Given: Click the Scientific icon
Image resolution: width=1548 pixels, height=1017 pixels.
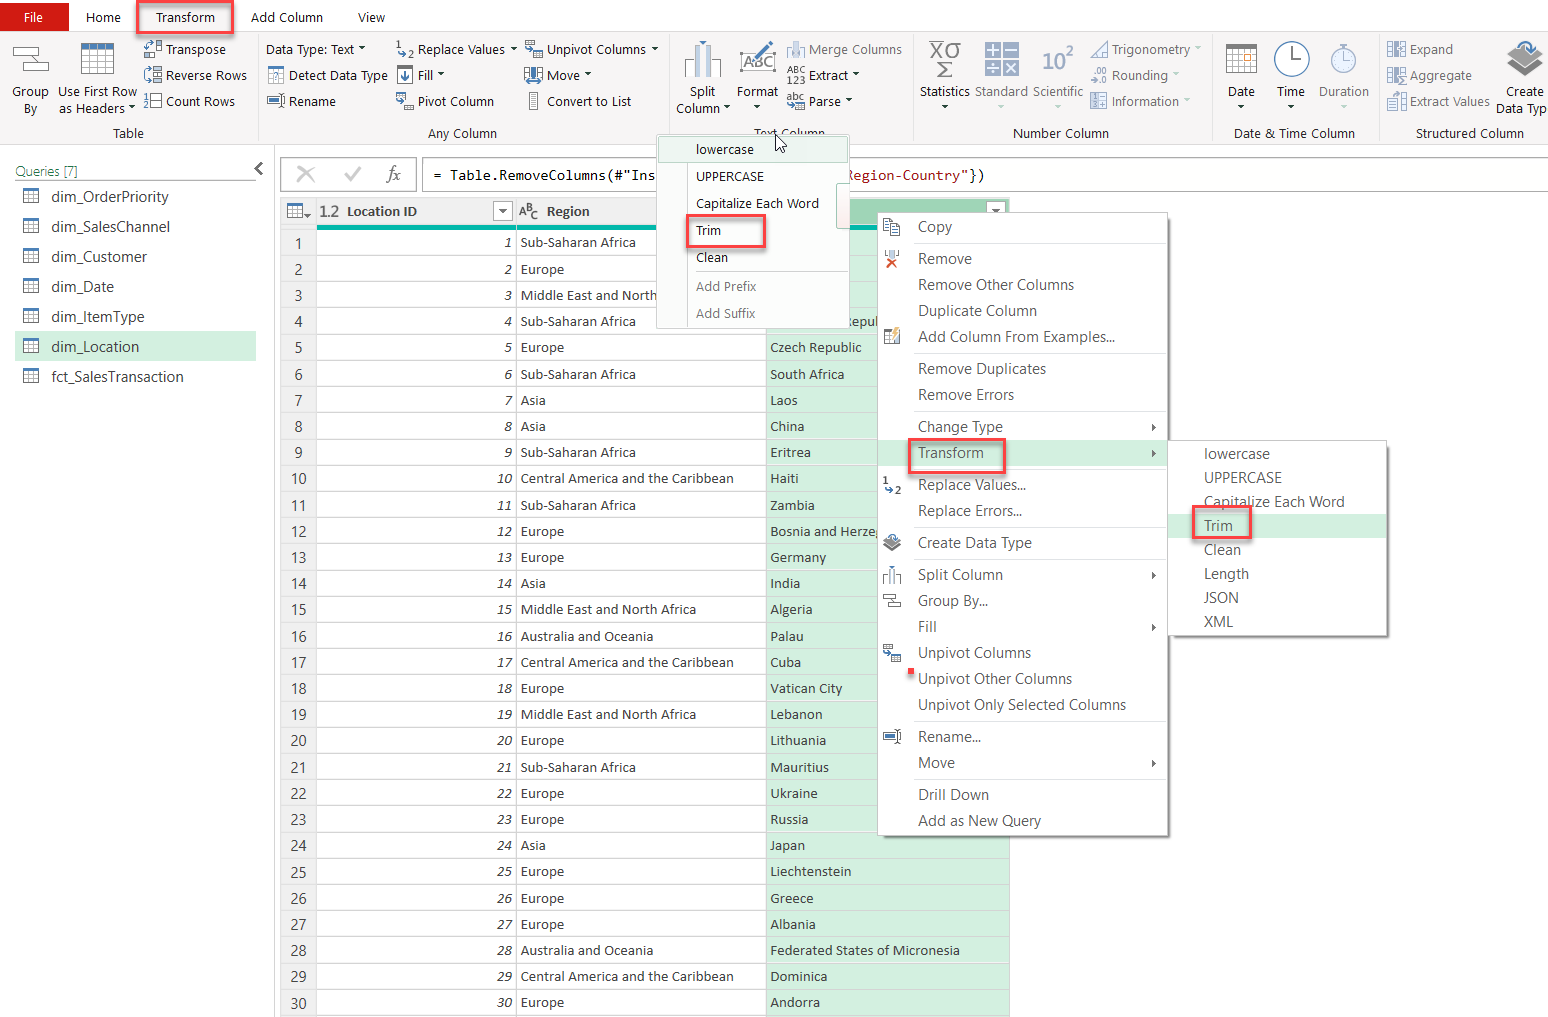Looking at the screenshot, I should click(1057, 60).
